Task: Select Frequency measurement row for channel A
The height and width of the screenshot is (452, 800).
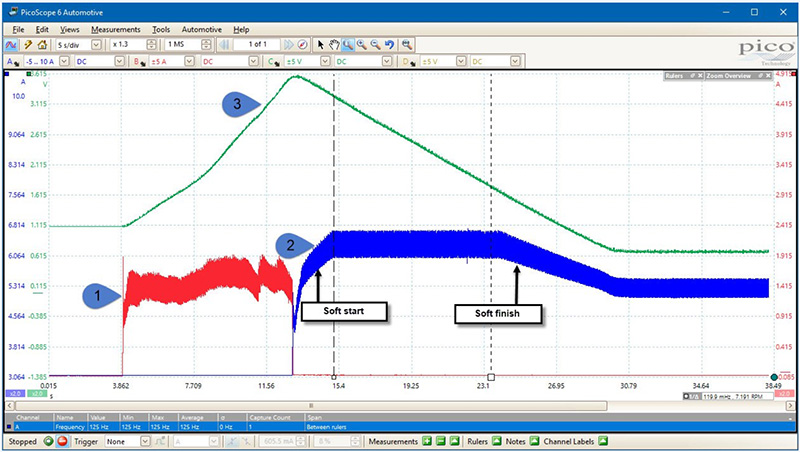Action: 398,426
